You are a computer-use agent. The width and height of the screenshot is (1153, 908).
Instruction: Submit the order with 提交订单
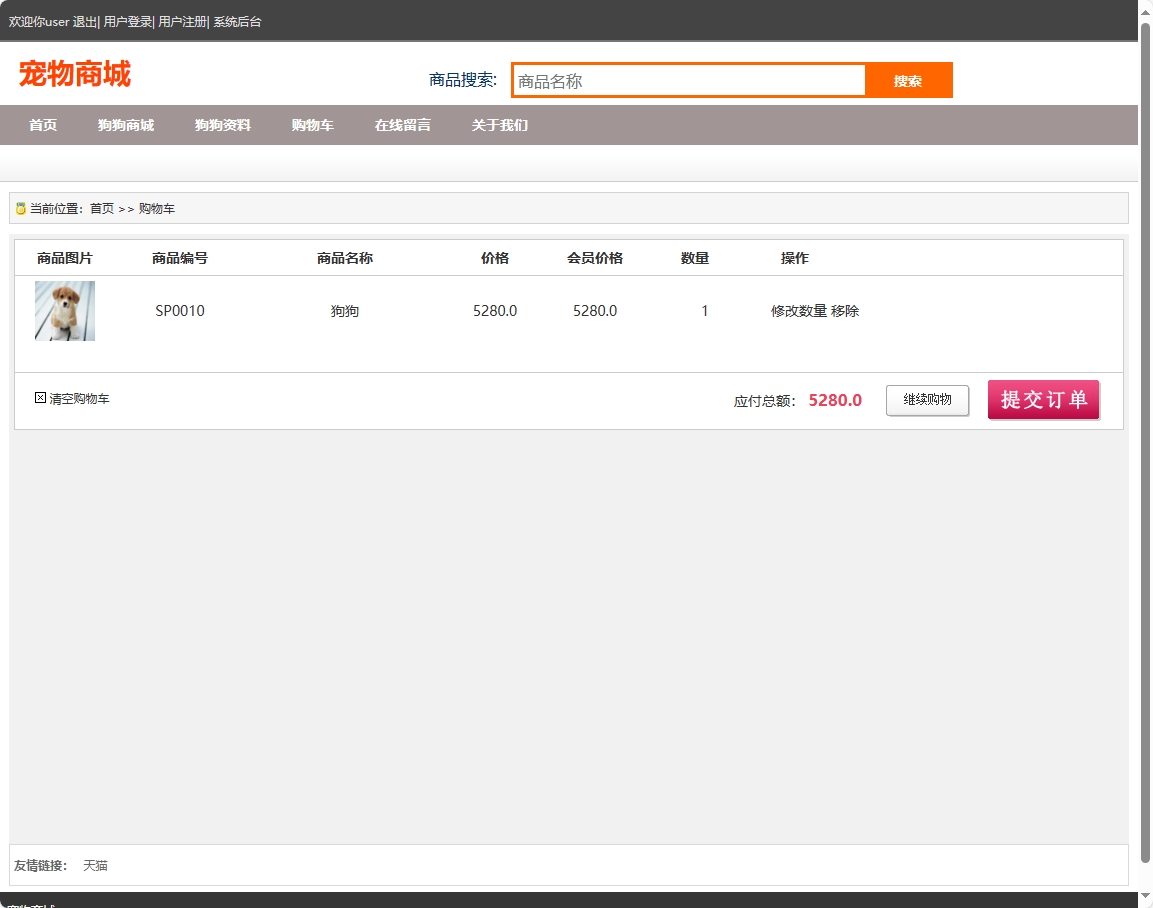point(1043,400)
